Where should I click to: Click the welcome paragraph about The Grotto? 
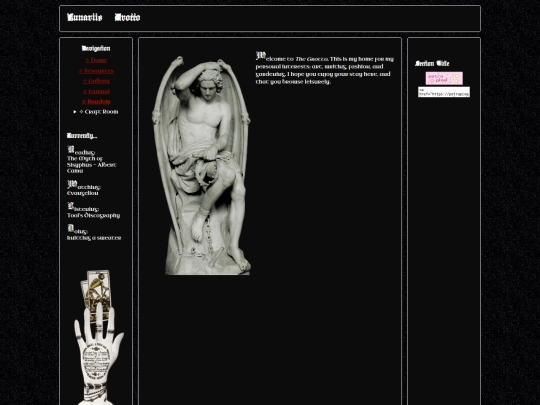click(x=325, y=69)
